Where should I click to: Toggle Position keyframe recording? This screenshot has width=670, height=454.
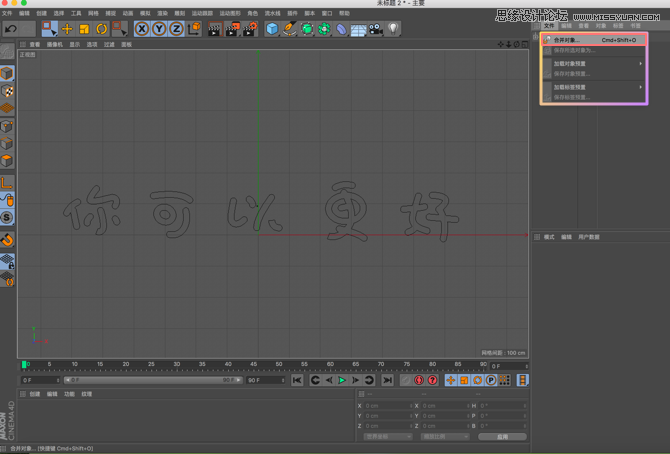(450, 380)
